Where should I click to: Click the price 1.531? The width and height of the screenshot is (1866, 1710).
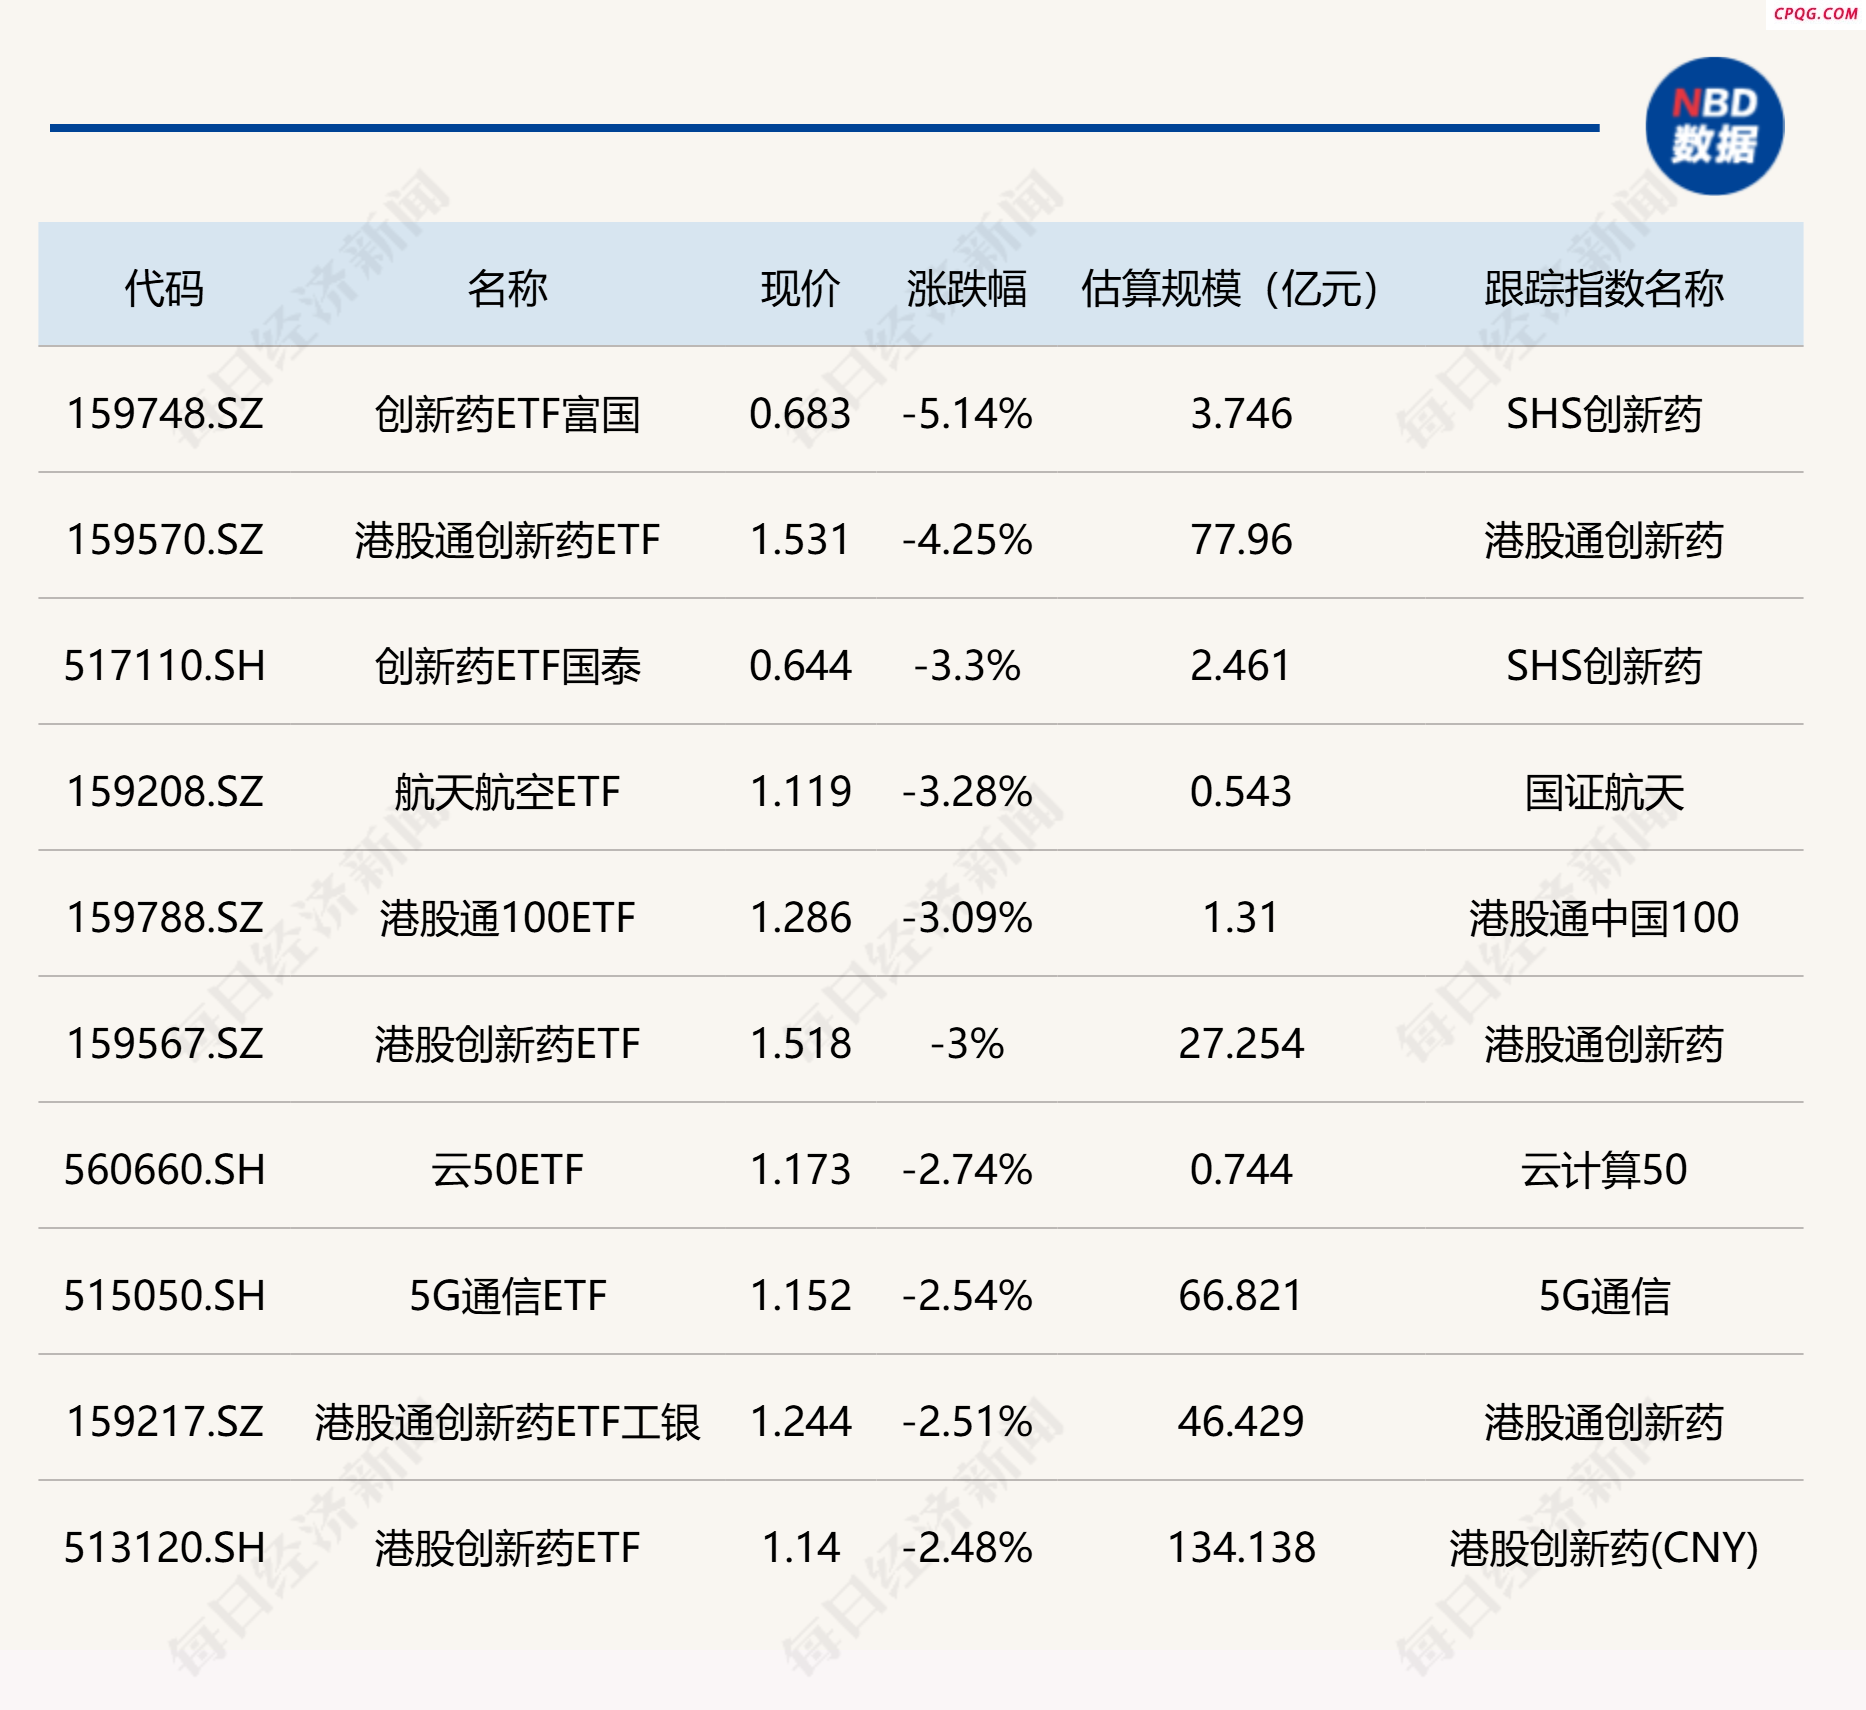coord(800,539)
